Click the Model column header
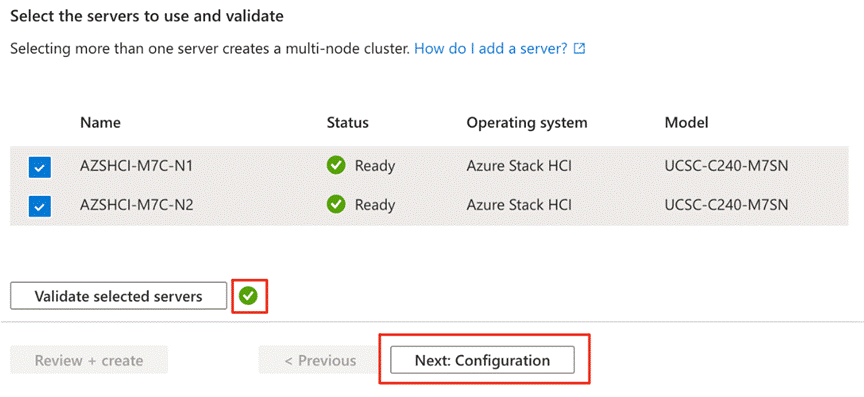864x397 pixels. click(x=687, y=122)
